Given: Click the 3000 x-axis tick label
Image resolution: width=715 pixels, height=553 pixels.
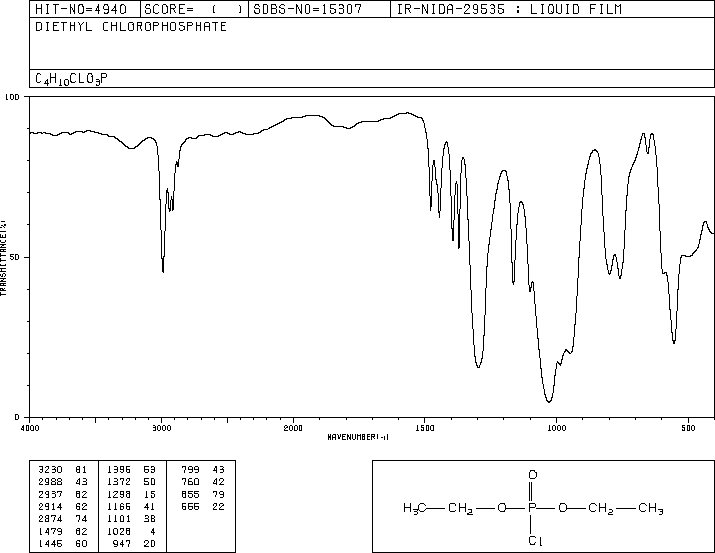Looking at the screenshot, I should [x=161, y=428].
